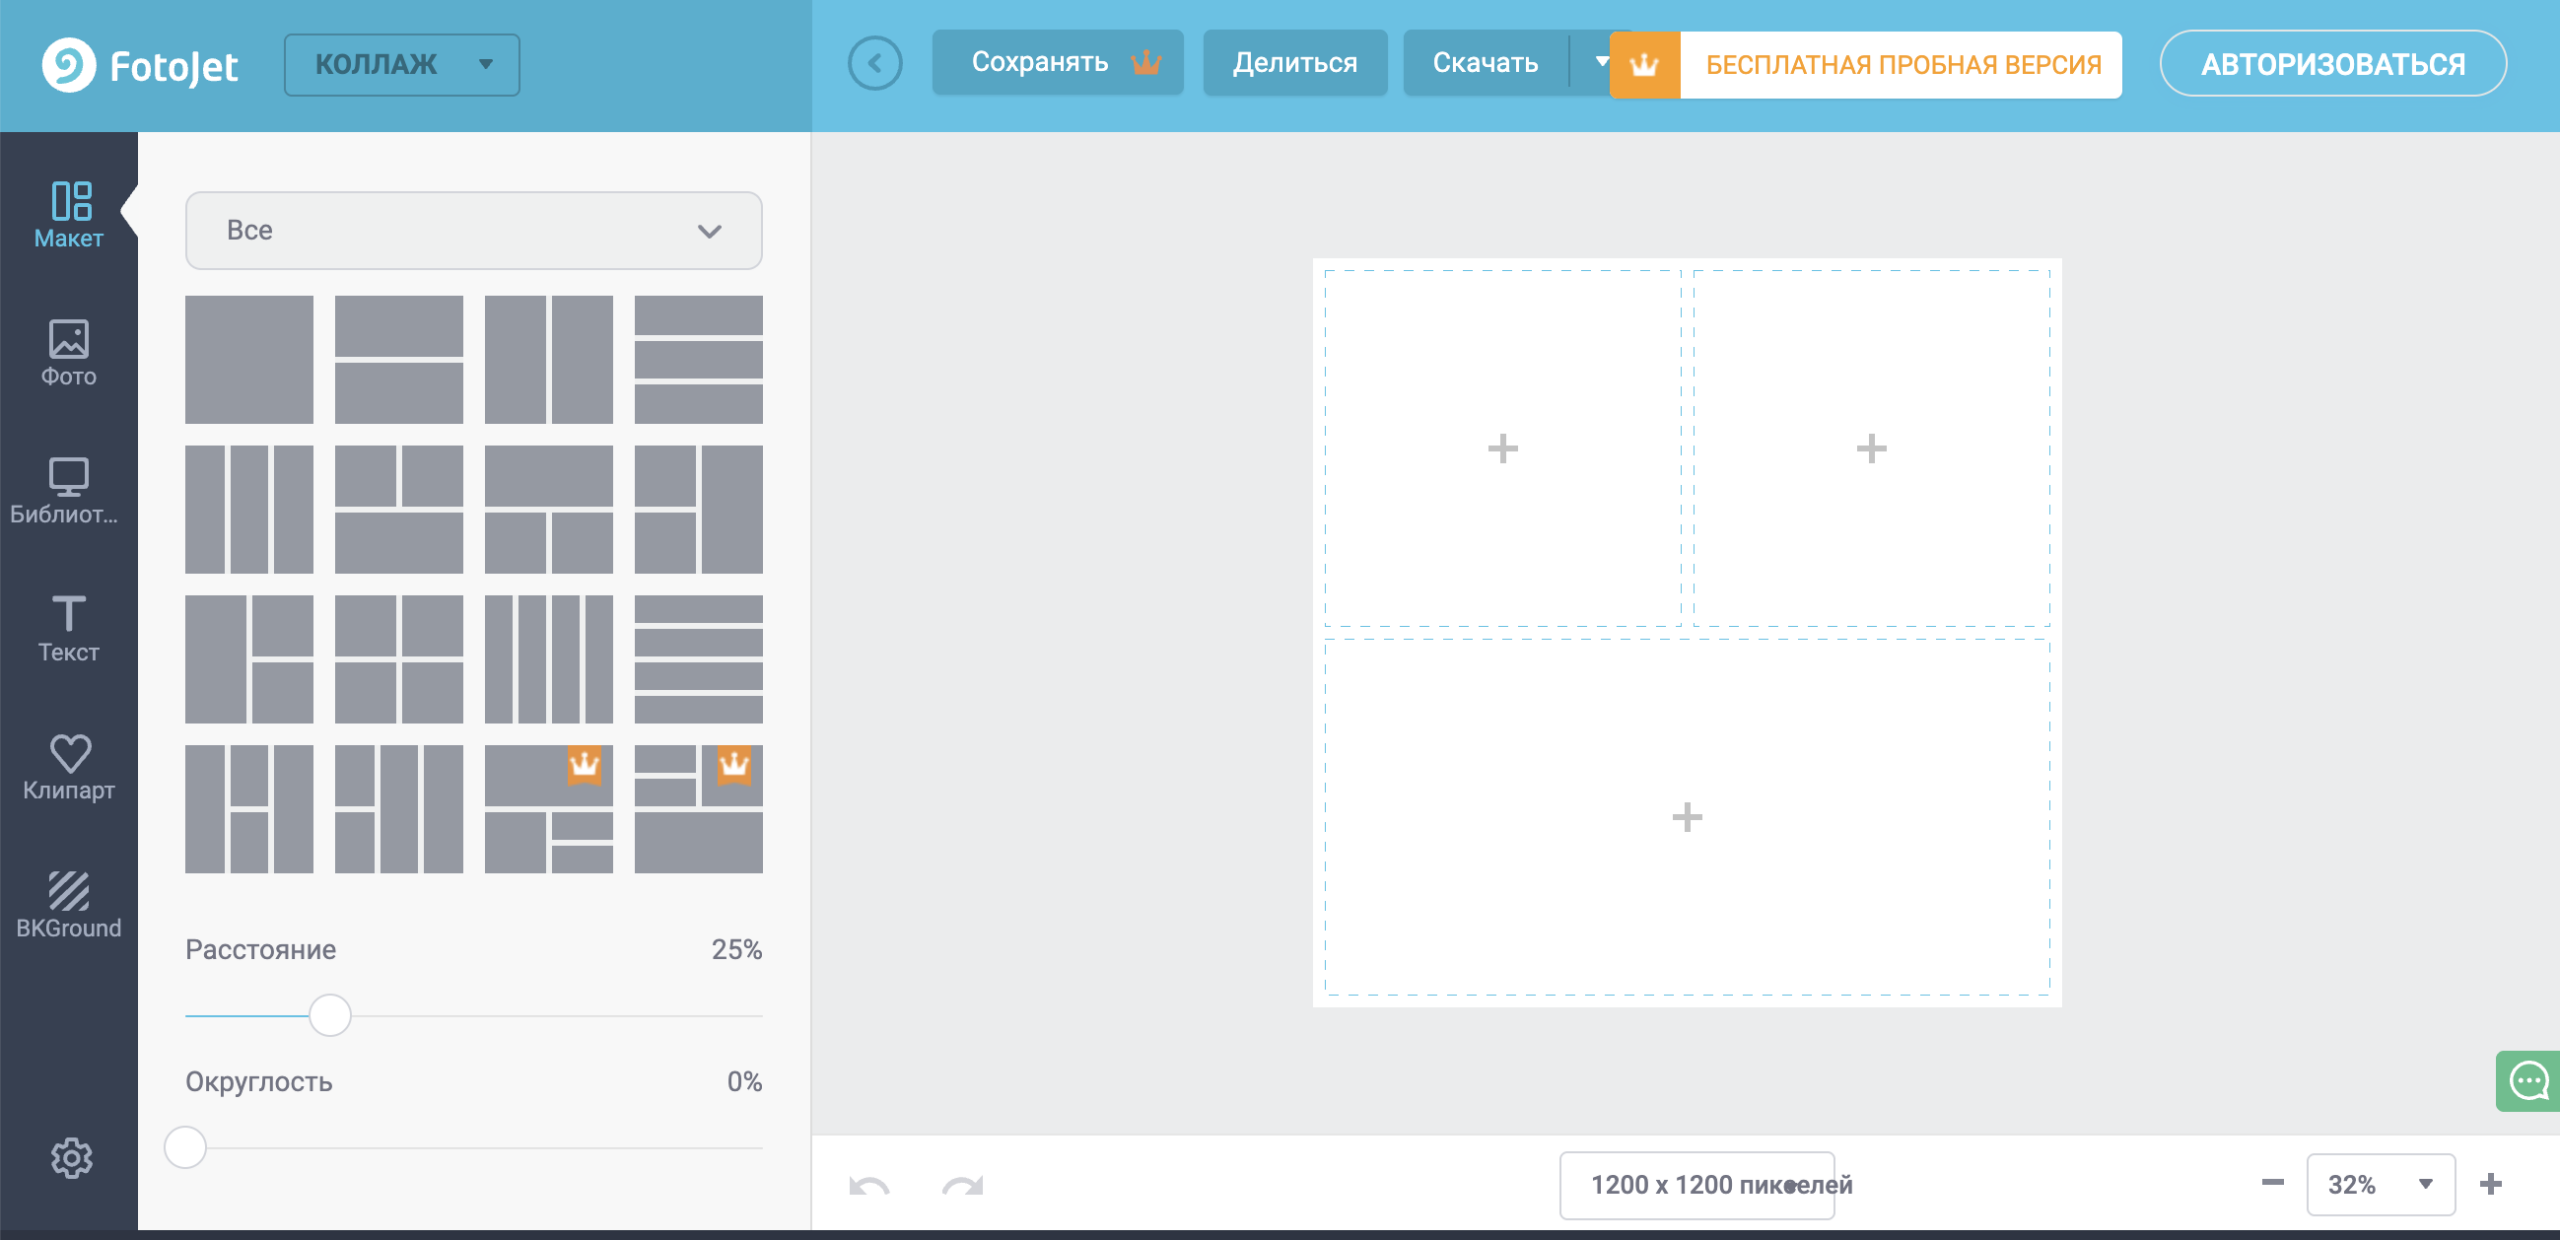The height and width of the screenshot is (1240, 2560).
Task: Open the green chat support icon
Action: [2528, 1081]
